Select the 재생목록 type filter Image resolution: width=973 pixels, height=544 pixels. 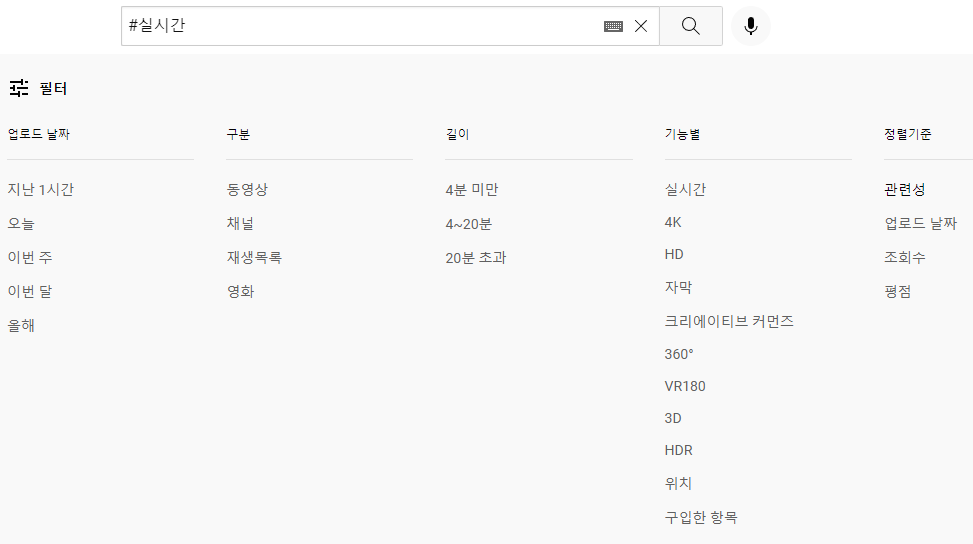pos(254,257)
